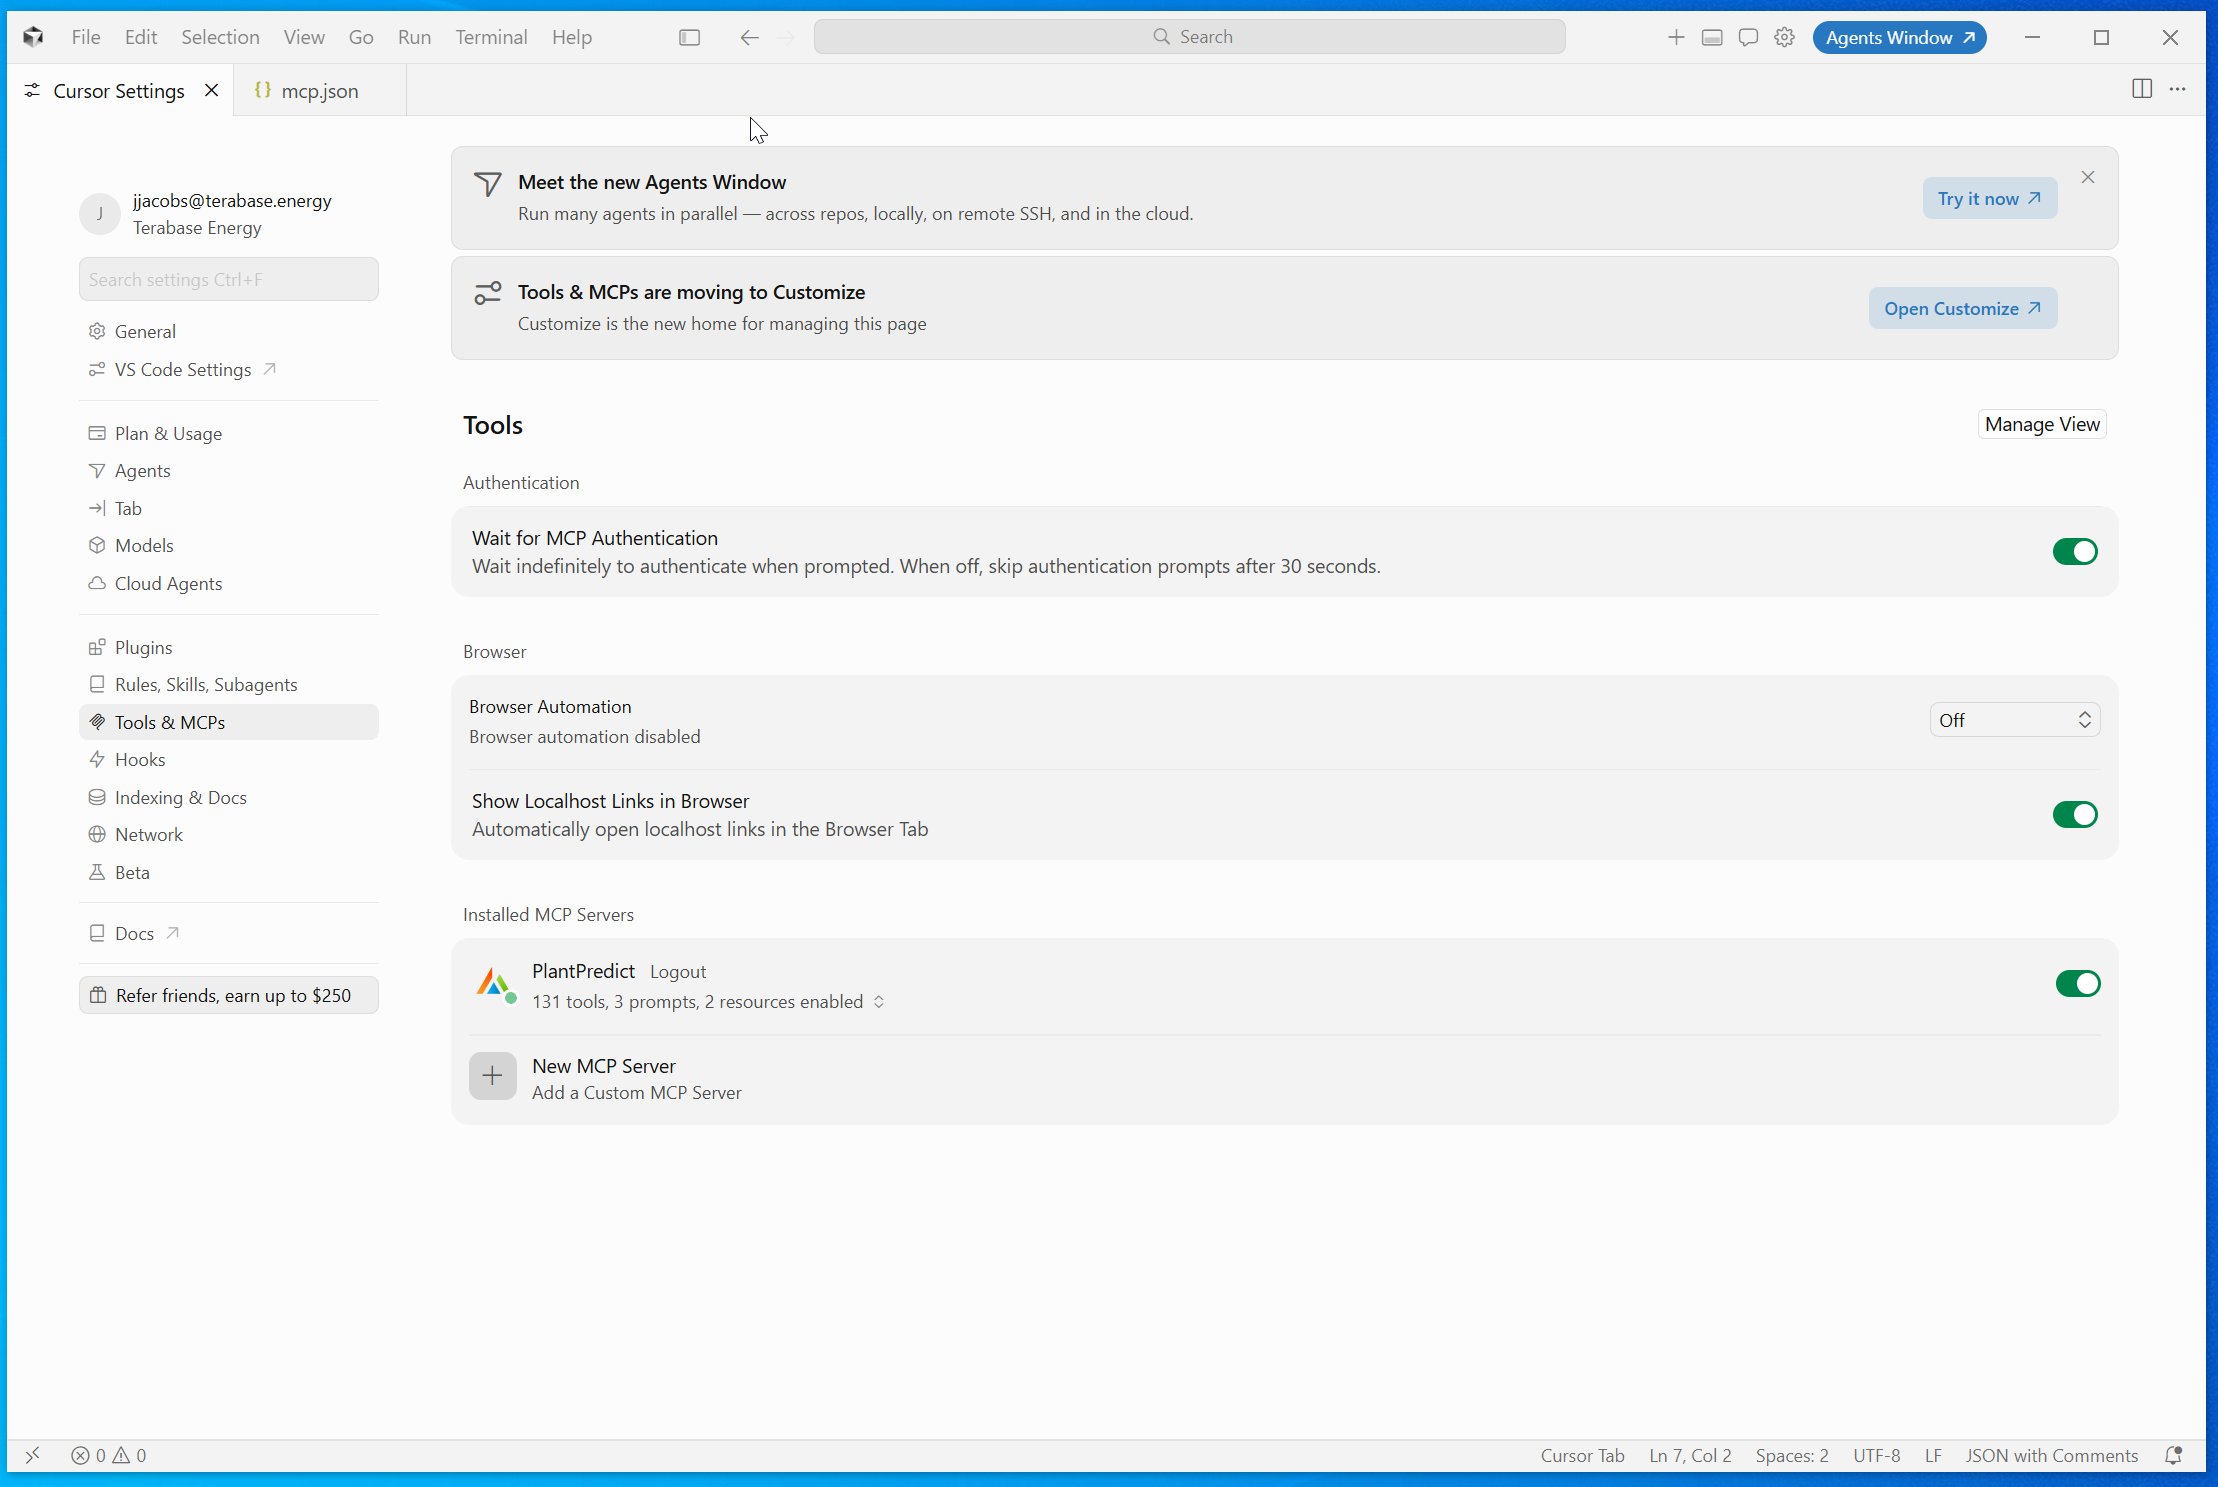Open notifications bell in status bar

point(2173,1455)
